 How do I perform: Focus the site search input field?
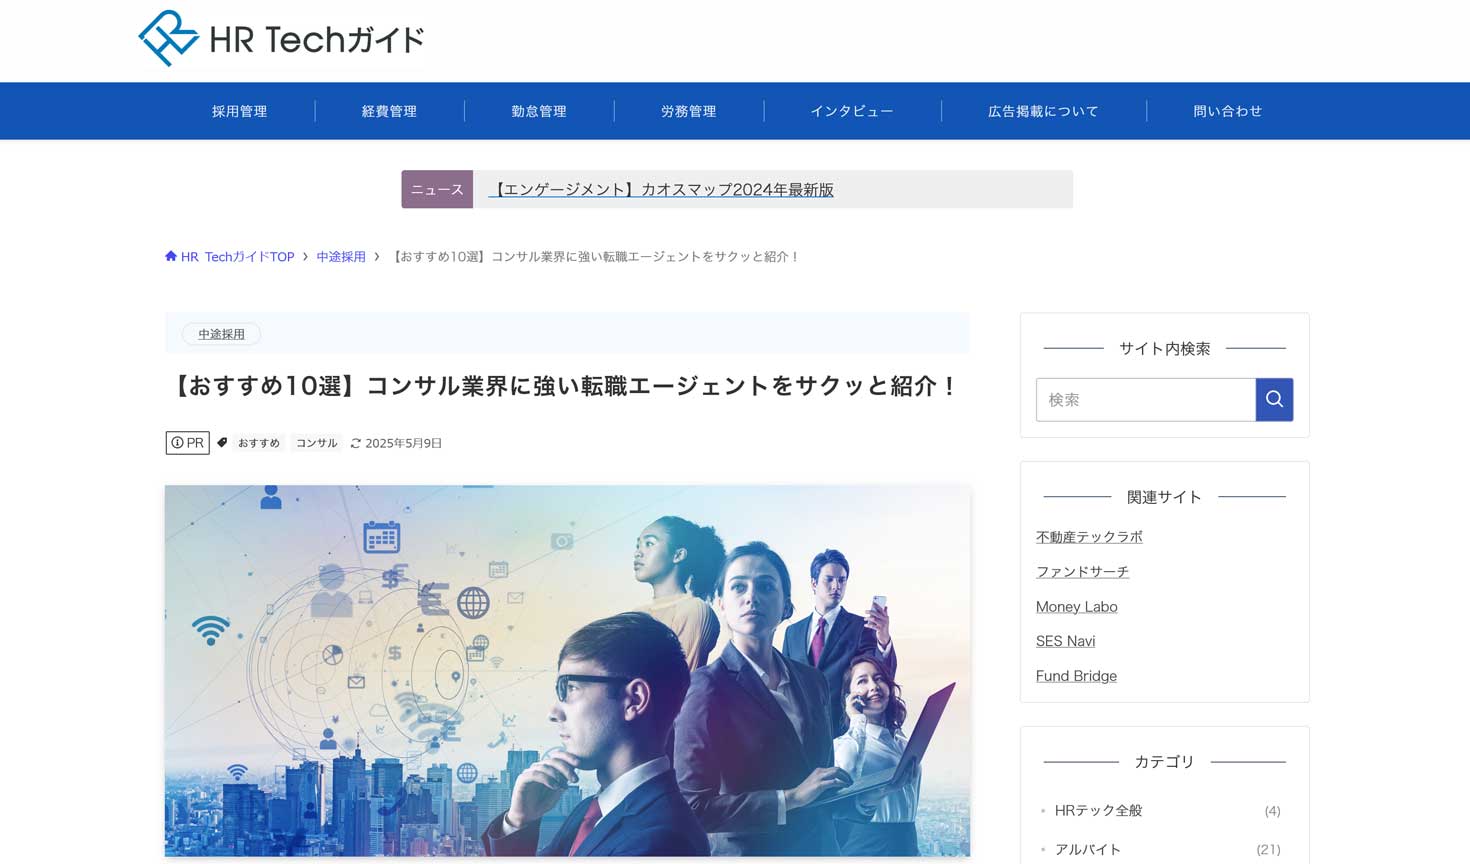click(x=1145, y=400)
